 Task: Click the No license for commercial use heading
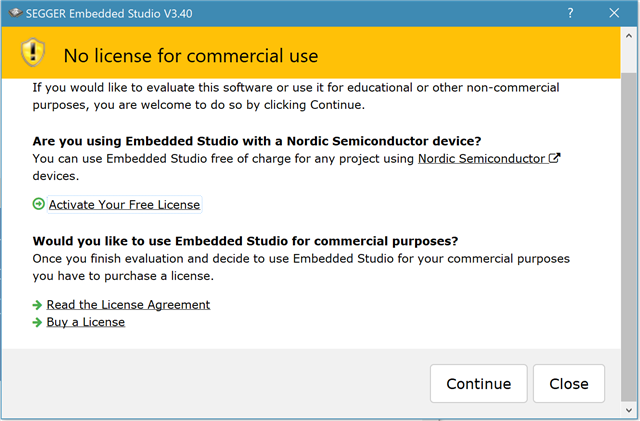point(191,56)
